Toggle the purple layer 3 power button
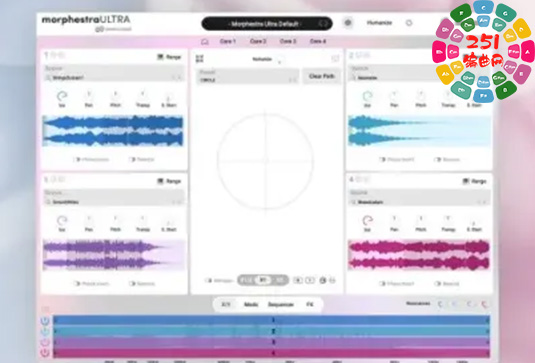The width and height of the screenshot is (535, 363). click(x=45, y=342)
